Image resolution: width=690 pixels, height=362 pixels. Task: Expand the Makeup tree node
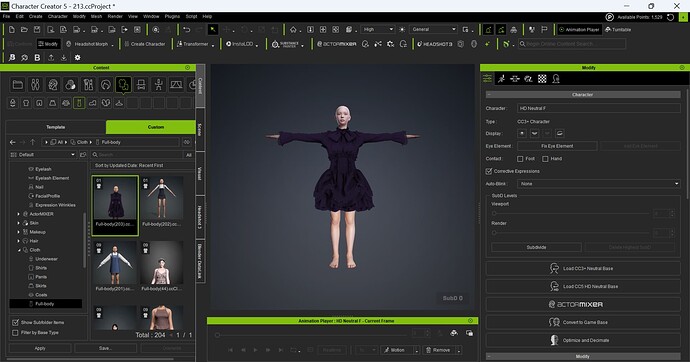point(18,232)
